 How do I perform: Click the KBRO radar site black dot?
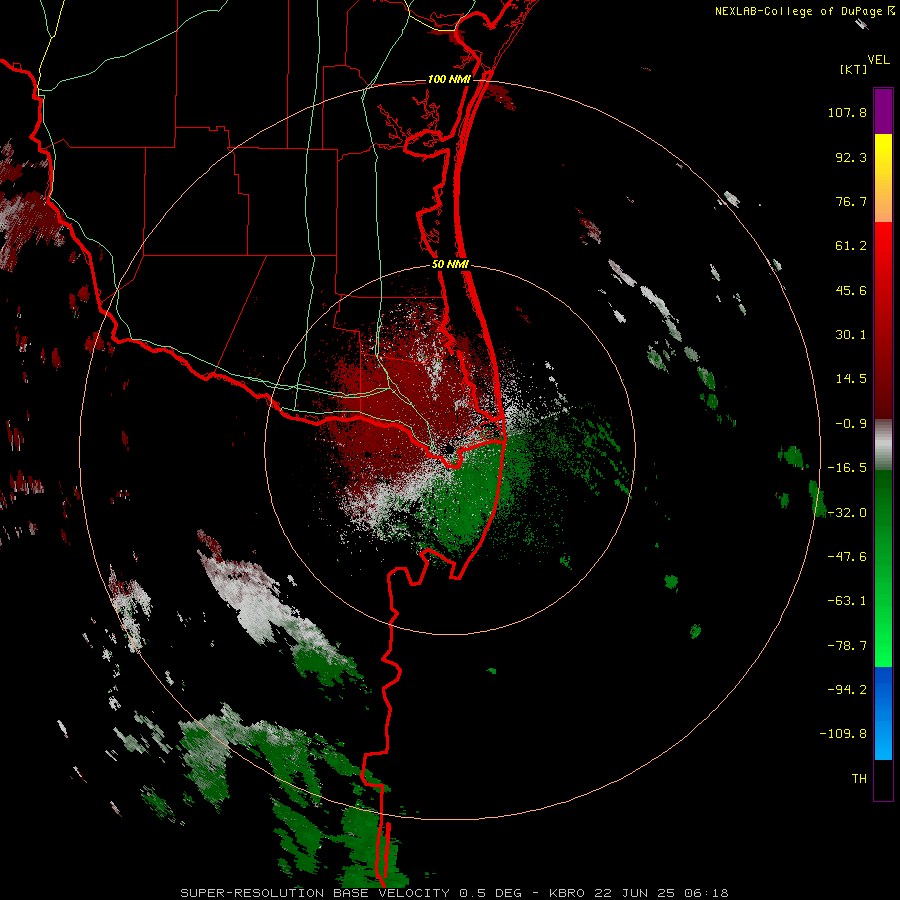pyautogui.click(x=449, y=448)
